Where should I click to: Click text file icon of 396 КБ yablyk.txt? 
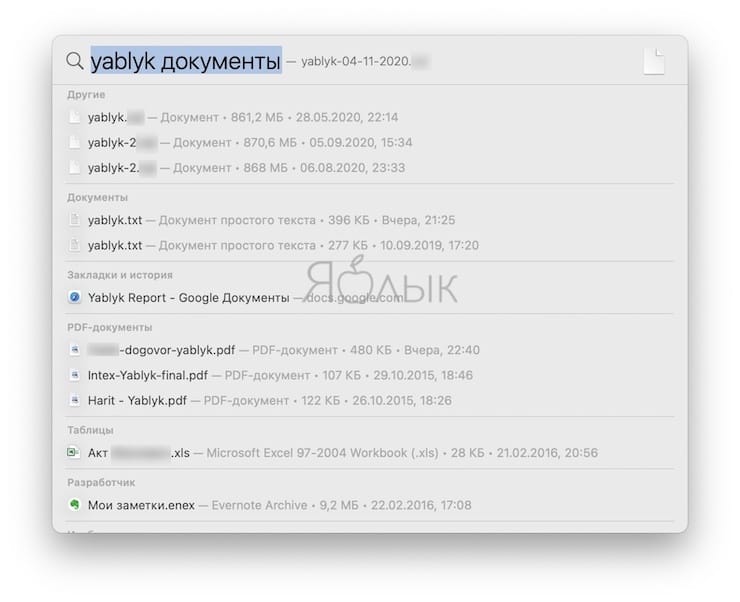(75, 220)
